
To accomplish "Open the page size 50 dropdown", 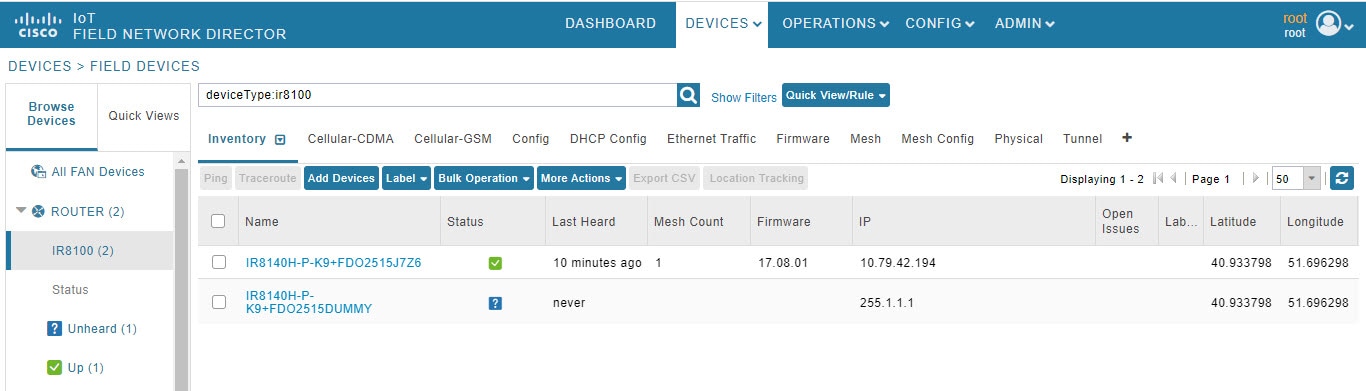I will [1312, 179].
